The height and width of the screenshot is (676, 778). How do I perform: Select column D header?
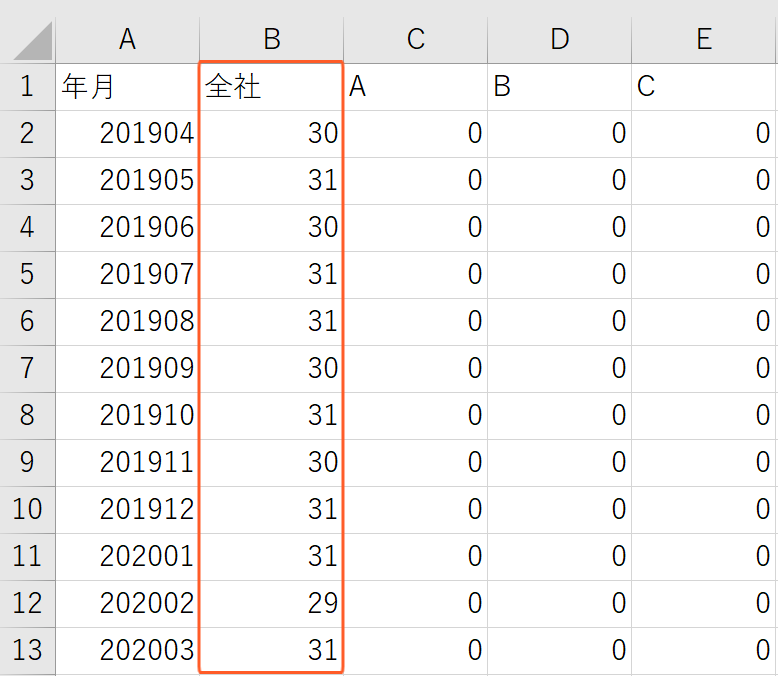tap(559, 40)
